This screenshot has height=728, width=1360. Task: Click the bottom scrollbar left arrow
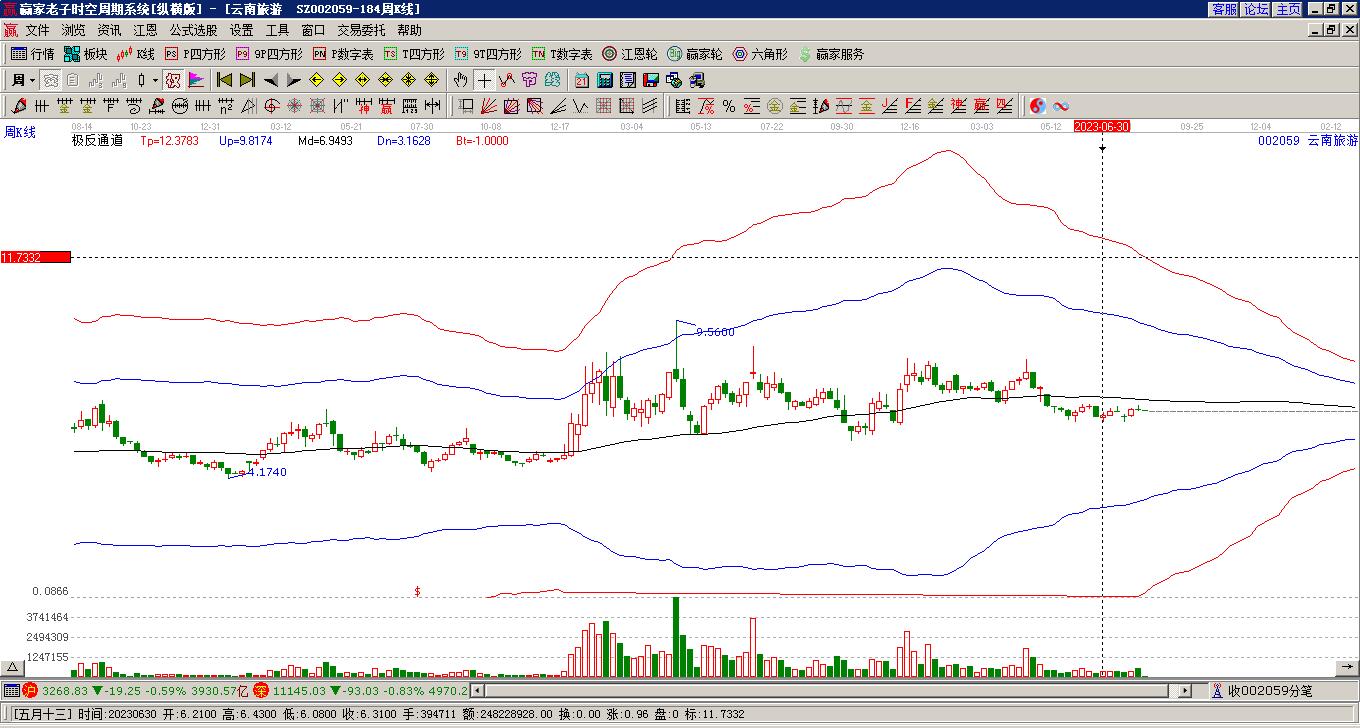pos(478,690)
